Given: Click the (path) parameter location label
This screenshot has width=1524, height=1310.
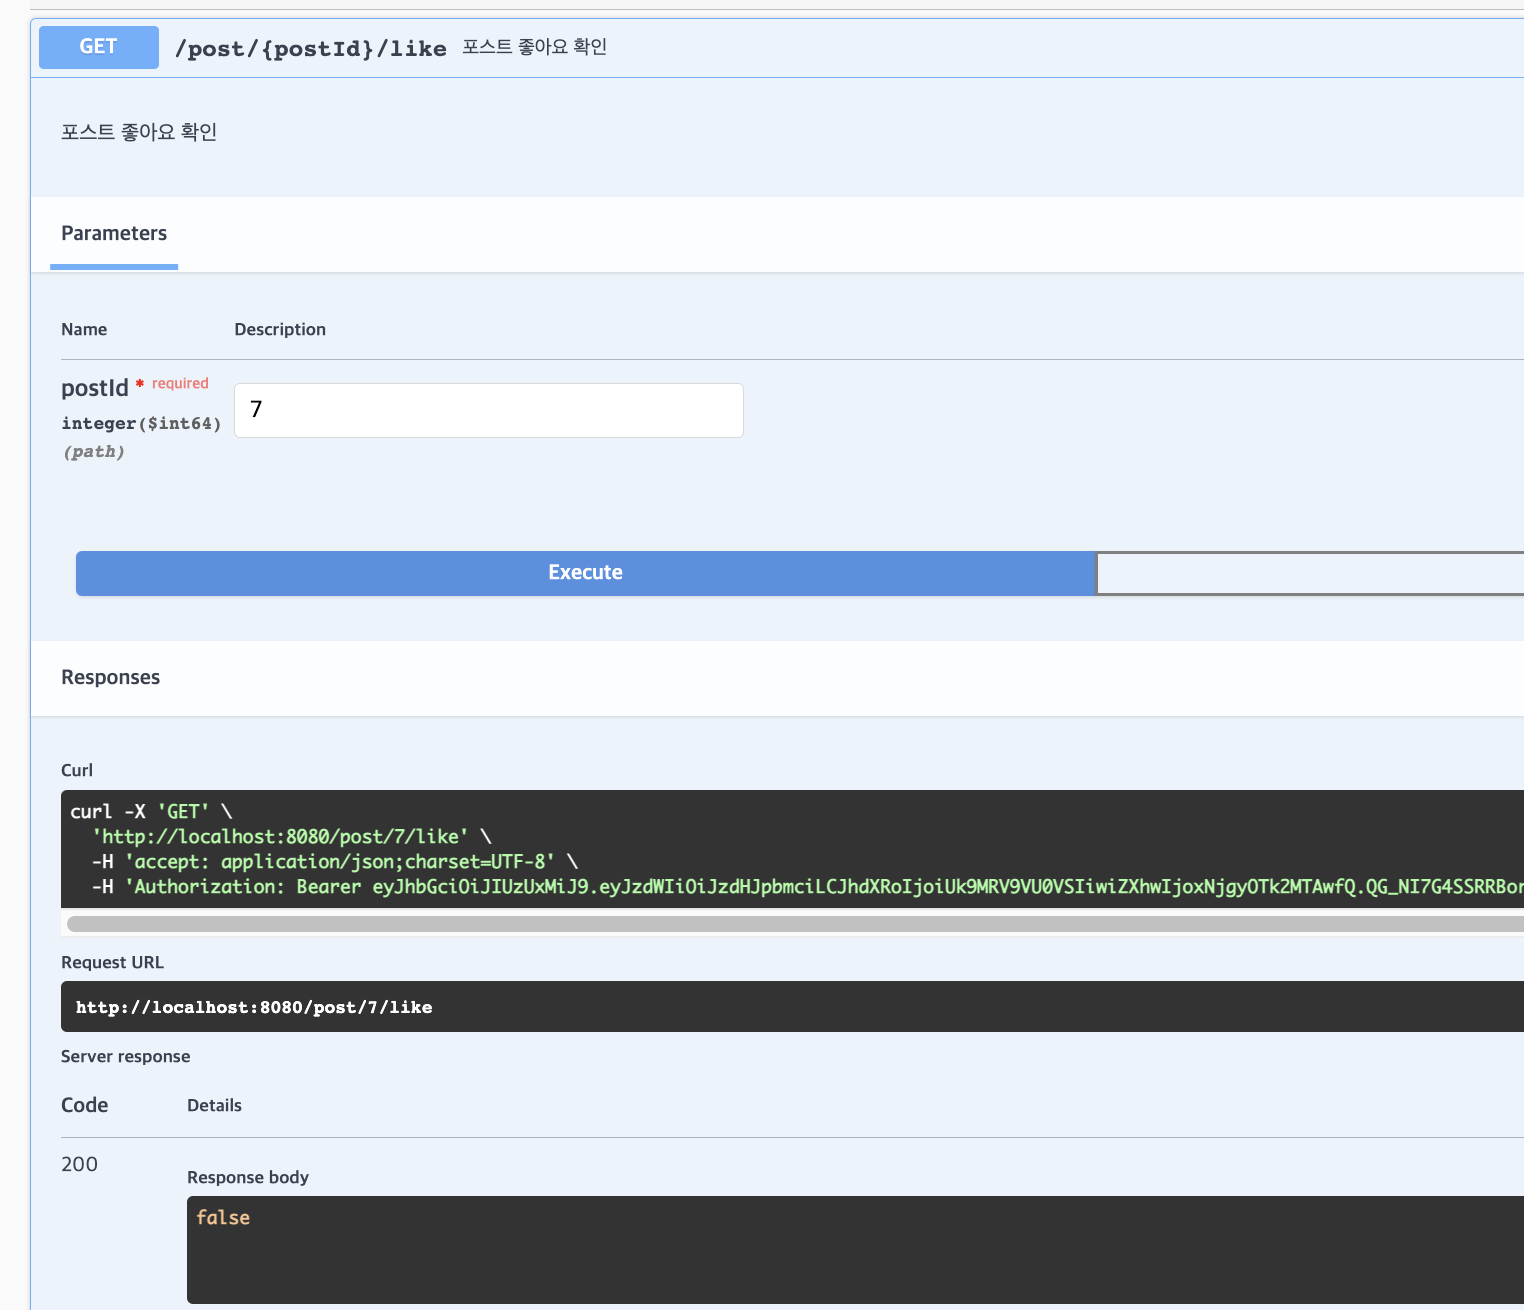Looking at the screenshot, I should click(x=94, y=452).
